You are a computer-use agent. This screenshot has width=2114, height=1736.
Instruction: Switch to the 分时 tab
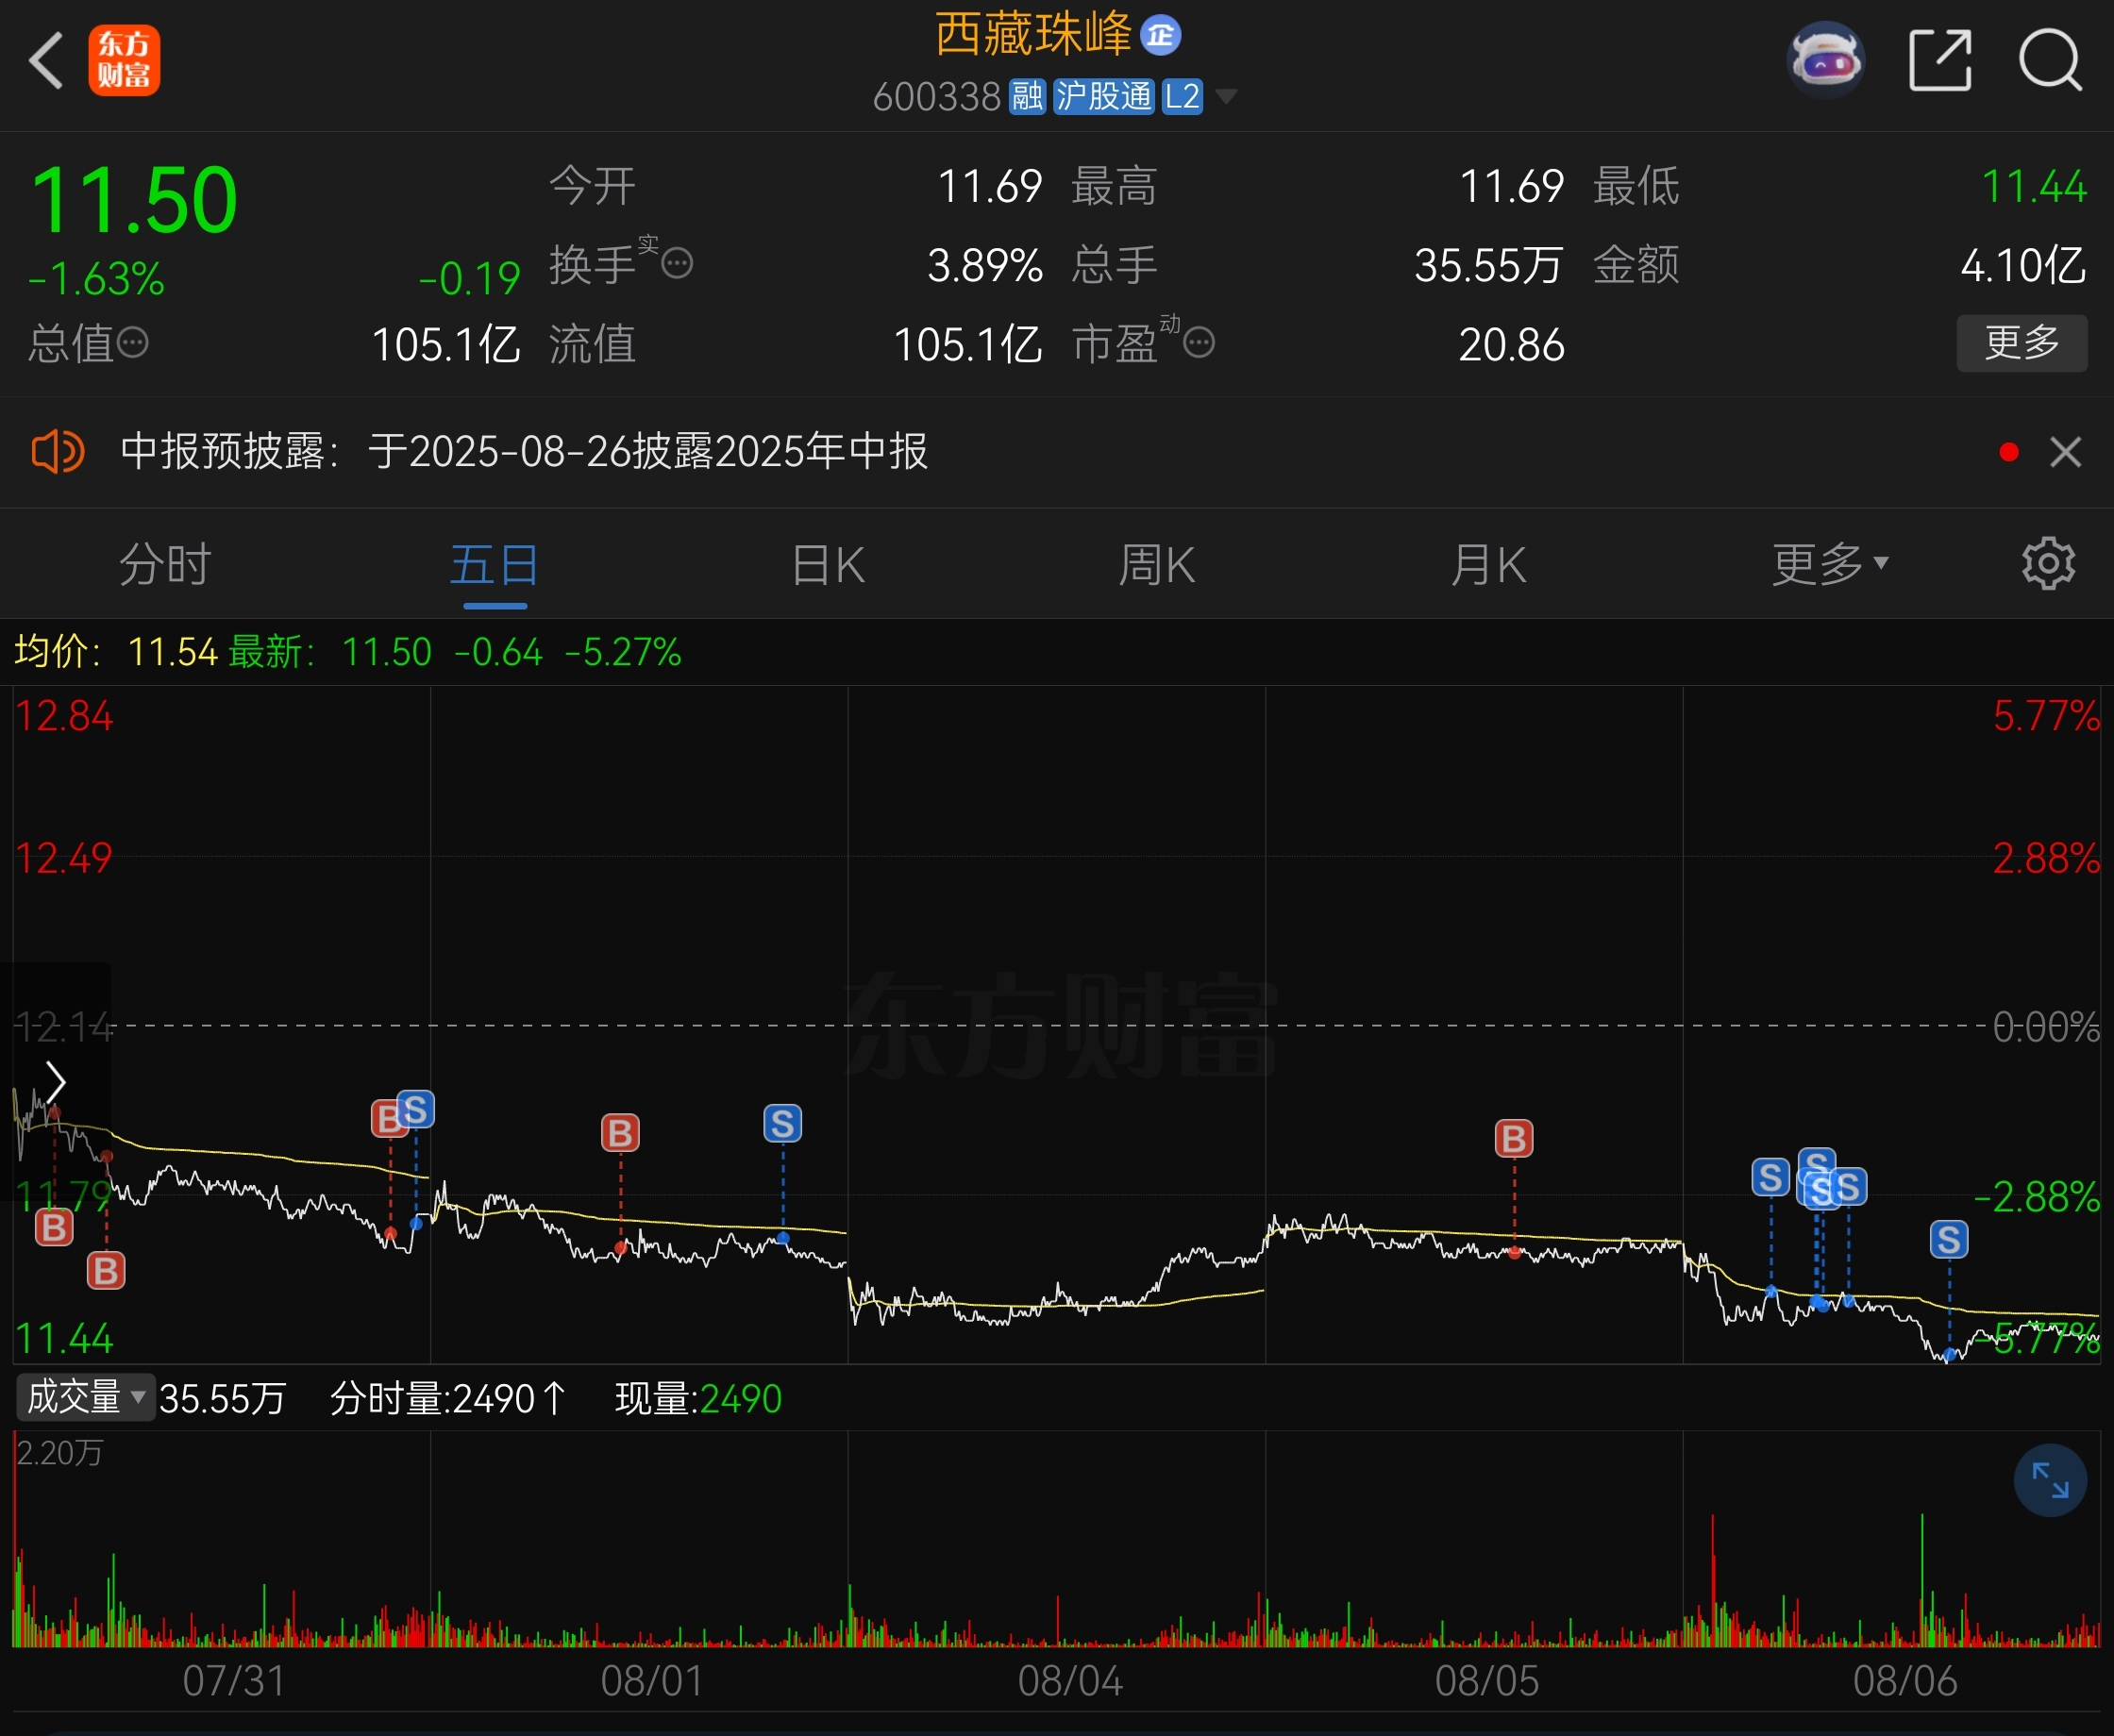click(165, 565)
